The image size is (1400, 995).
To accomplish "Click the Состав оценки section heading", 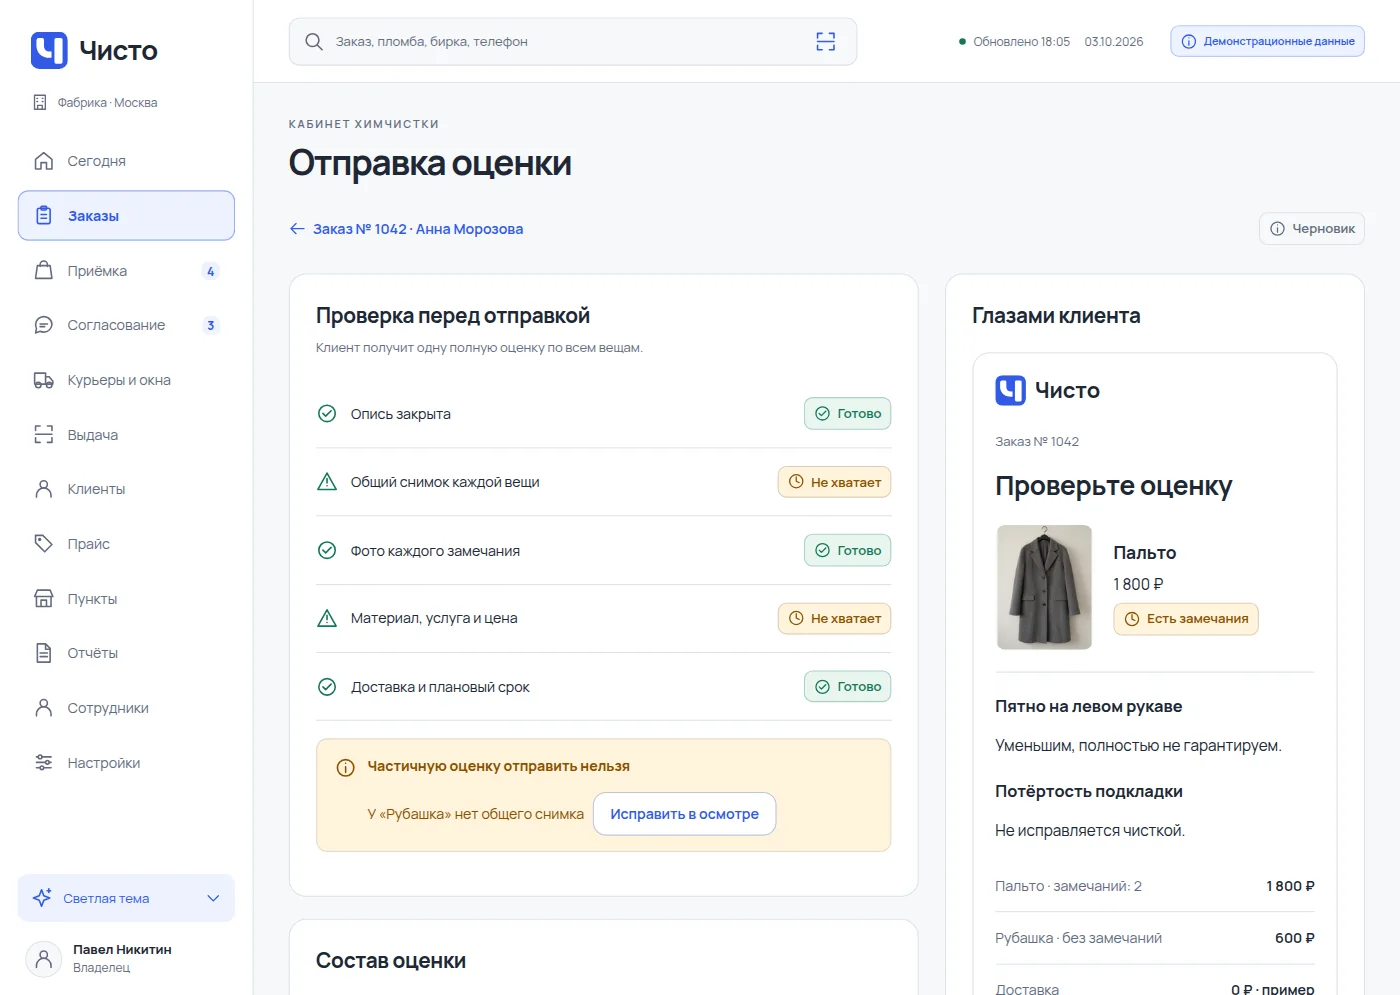I will [391, 961].
